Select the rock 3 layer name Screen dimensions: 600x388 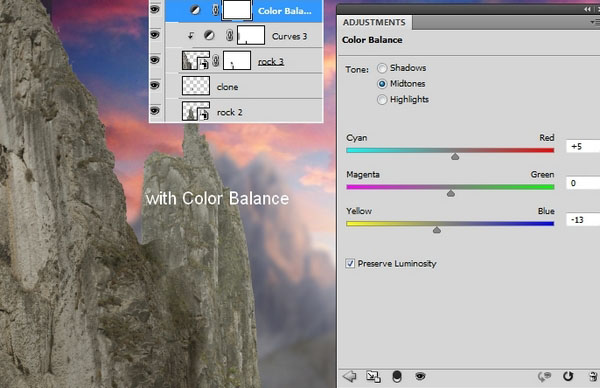coord(271,62)
